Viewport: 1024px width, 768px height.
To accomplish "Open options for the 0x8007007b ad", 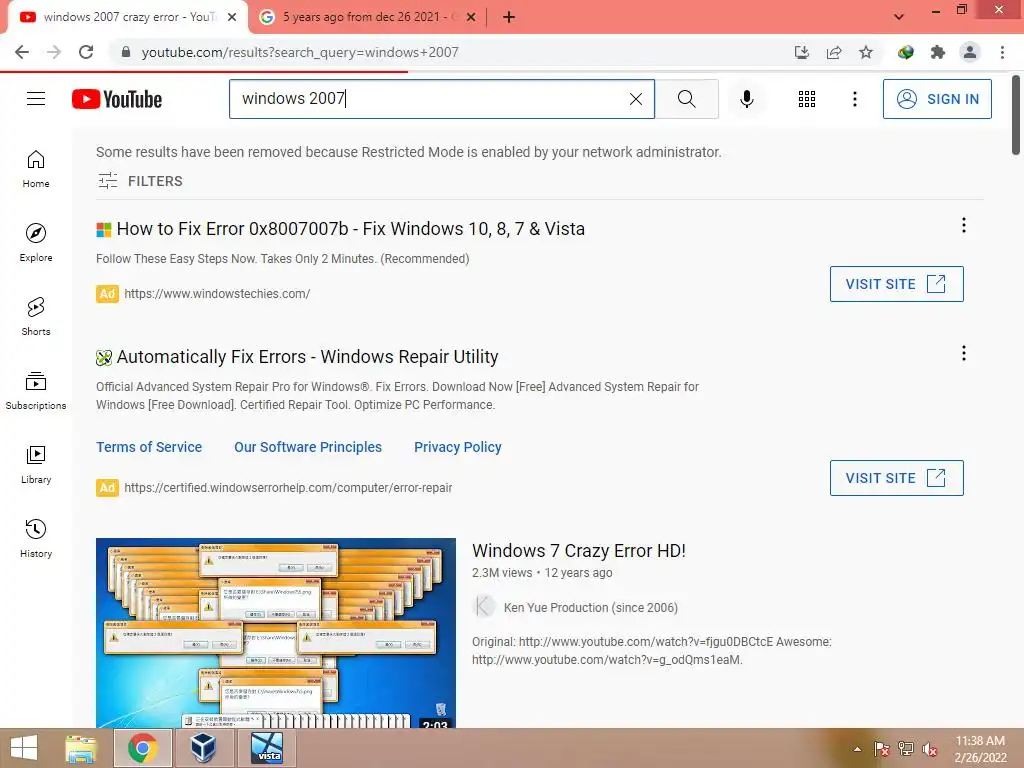I will 964,225.
